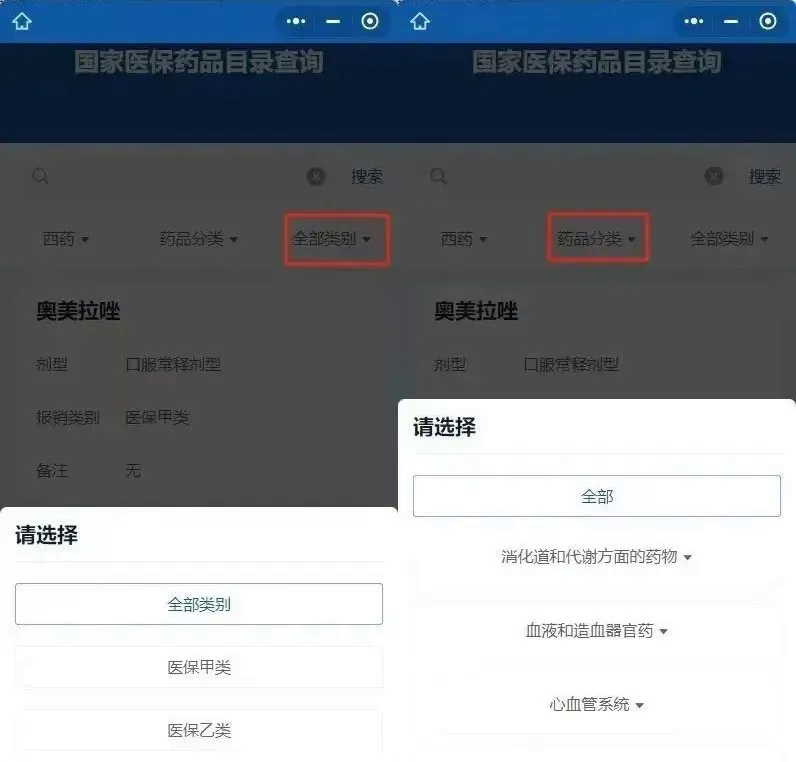
Task: Close mini-program via circle icon, left panel
Action: [370, 21]
